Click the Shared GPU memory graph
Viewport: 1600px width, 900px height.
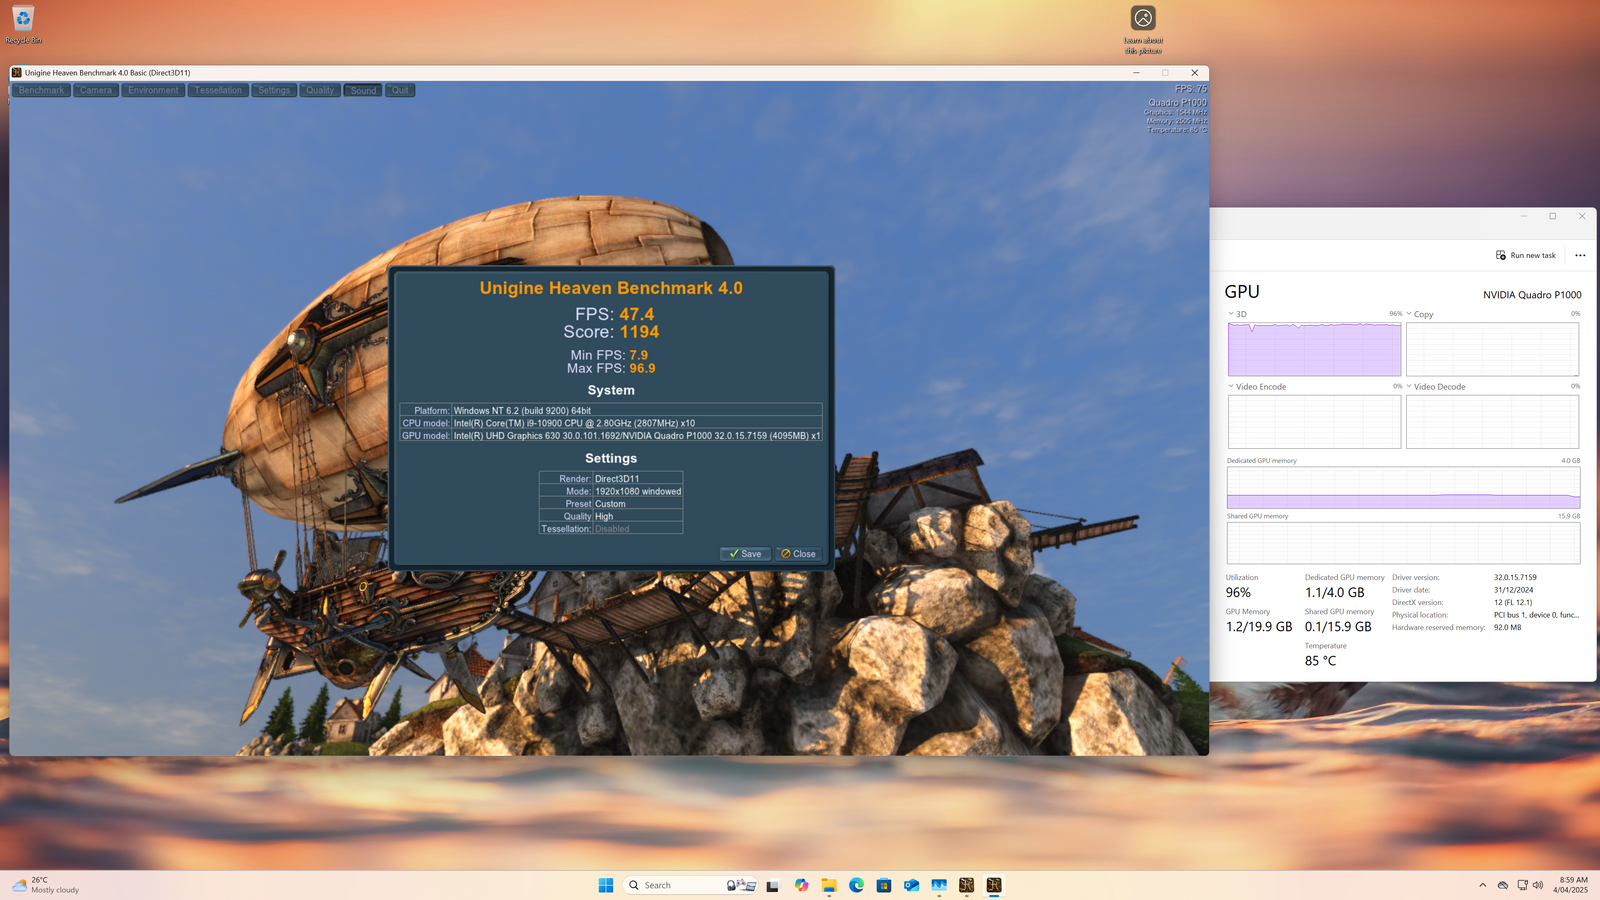point(1403,543)
